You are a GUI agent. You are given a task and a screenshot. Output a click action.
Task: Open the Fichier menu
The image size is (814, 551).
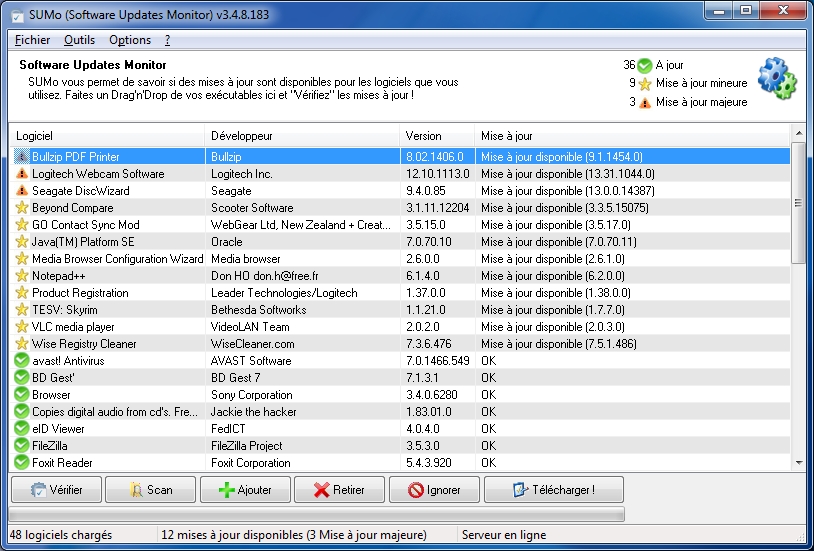coord(32,40)
